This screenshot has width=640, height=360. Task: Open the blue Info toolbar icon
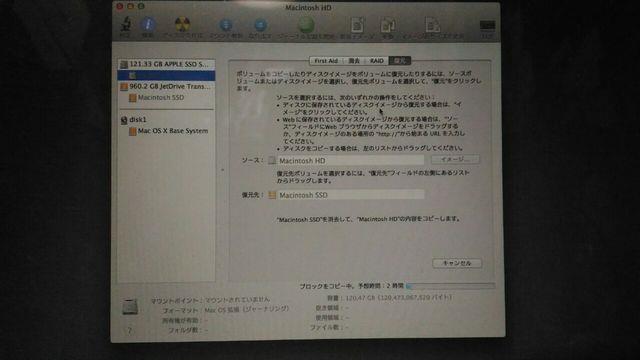click(x=148, y=24)
